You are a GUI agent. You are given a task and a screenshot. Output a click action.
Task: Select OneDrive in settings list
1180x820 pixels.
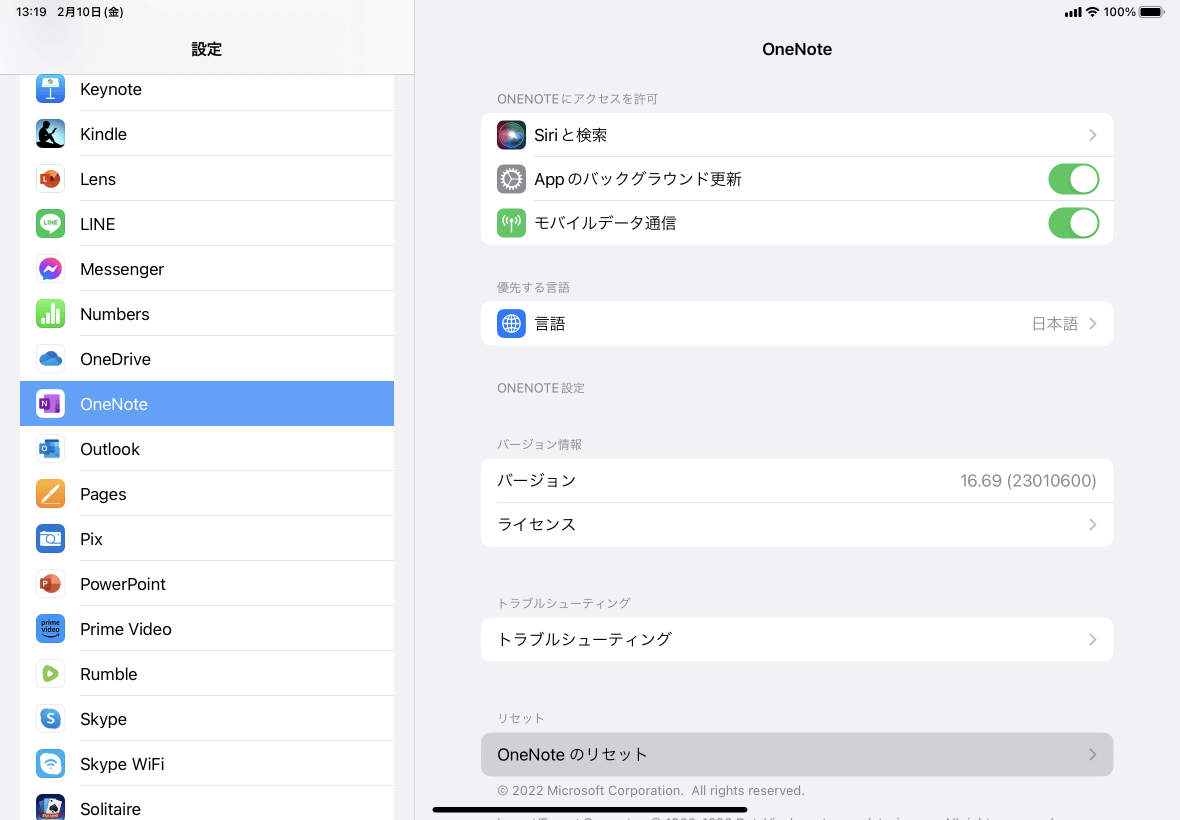tap(207, 359)
